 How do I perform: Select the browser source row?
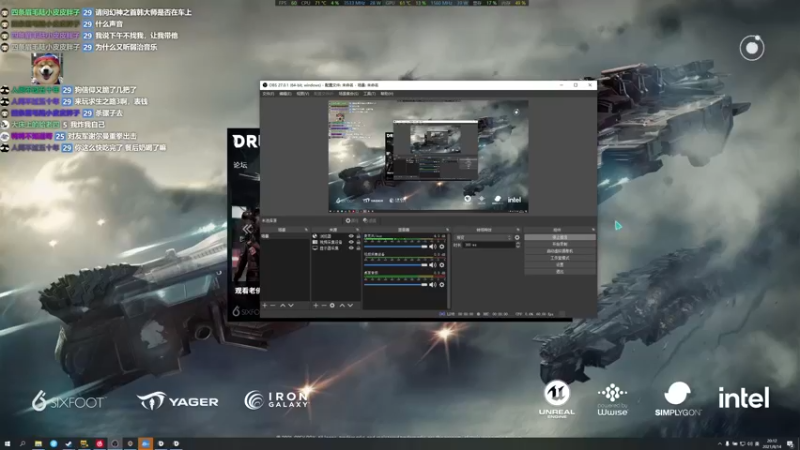pos(336,236)
